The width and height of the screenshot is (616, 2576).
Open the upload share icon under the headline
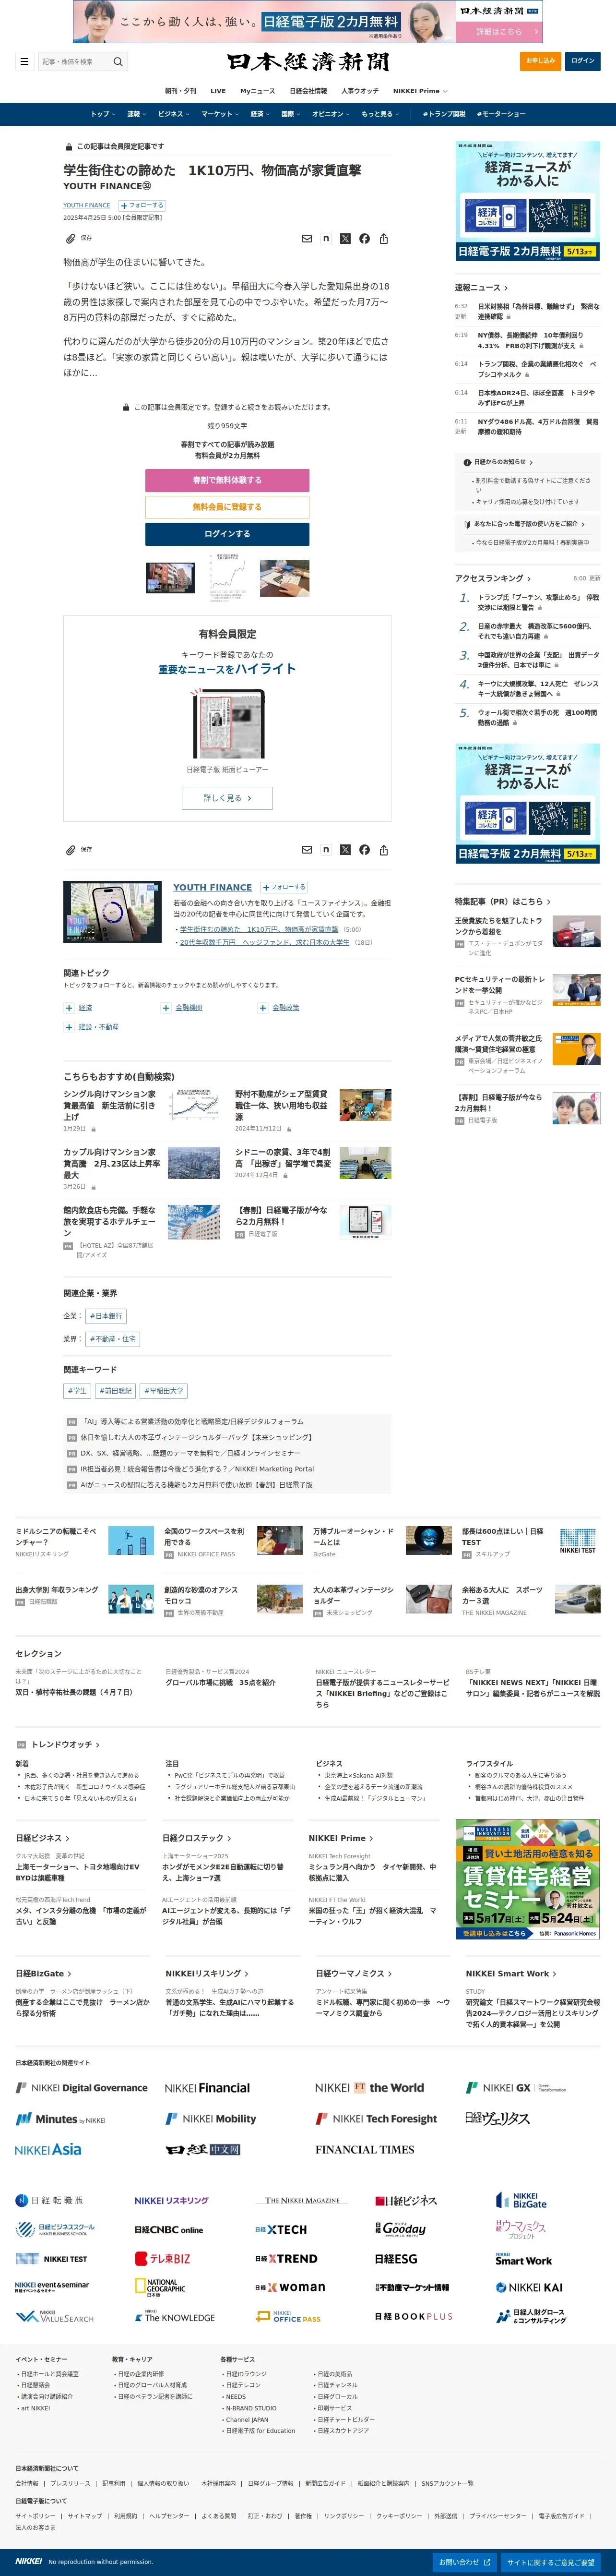coord(384,238)
